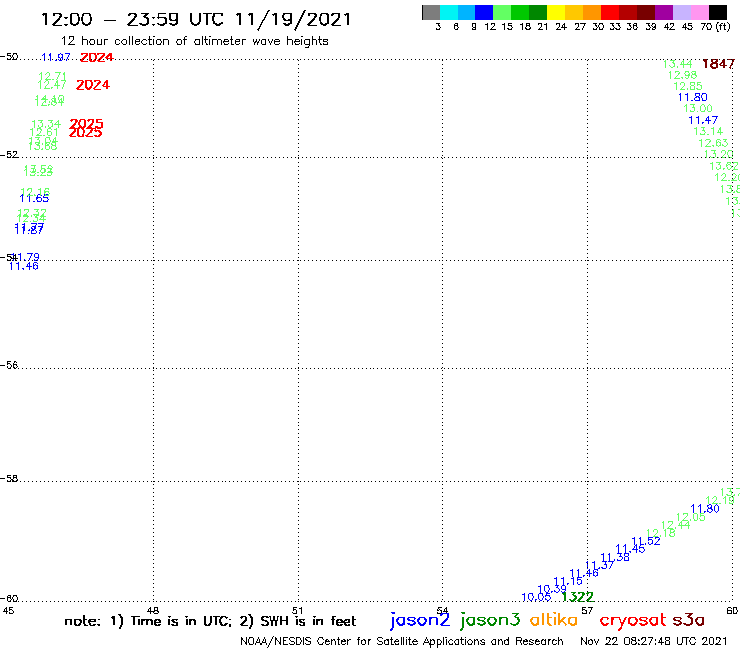Click the longitude axis label '48'
Image resolution: width=740 pixels, height=650 pixels.
(x=153, y=610)
